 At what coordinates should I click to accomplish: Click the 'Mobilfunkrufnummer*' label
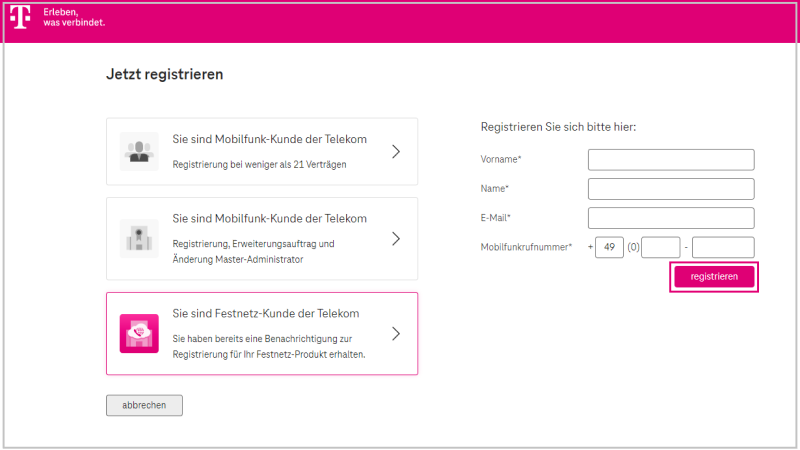(526, 247)
